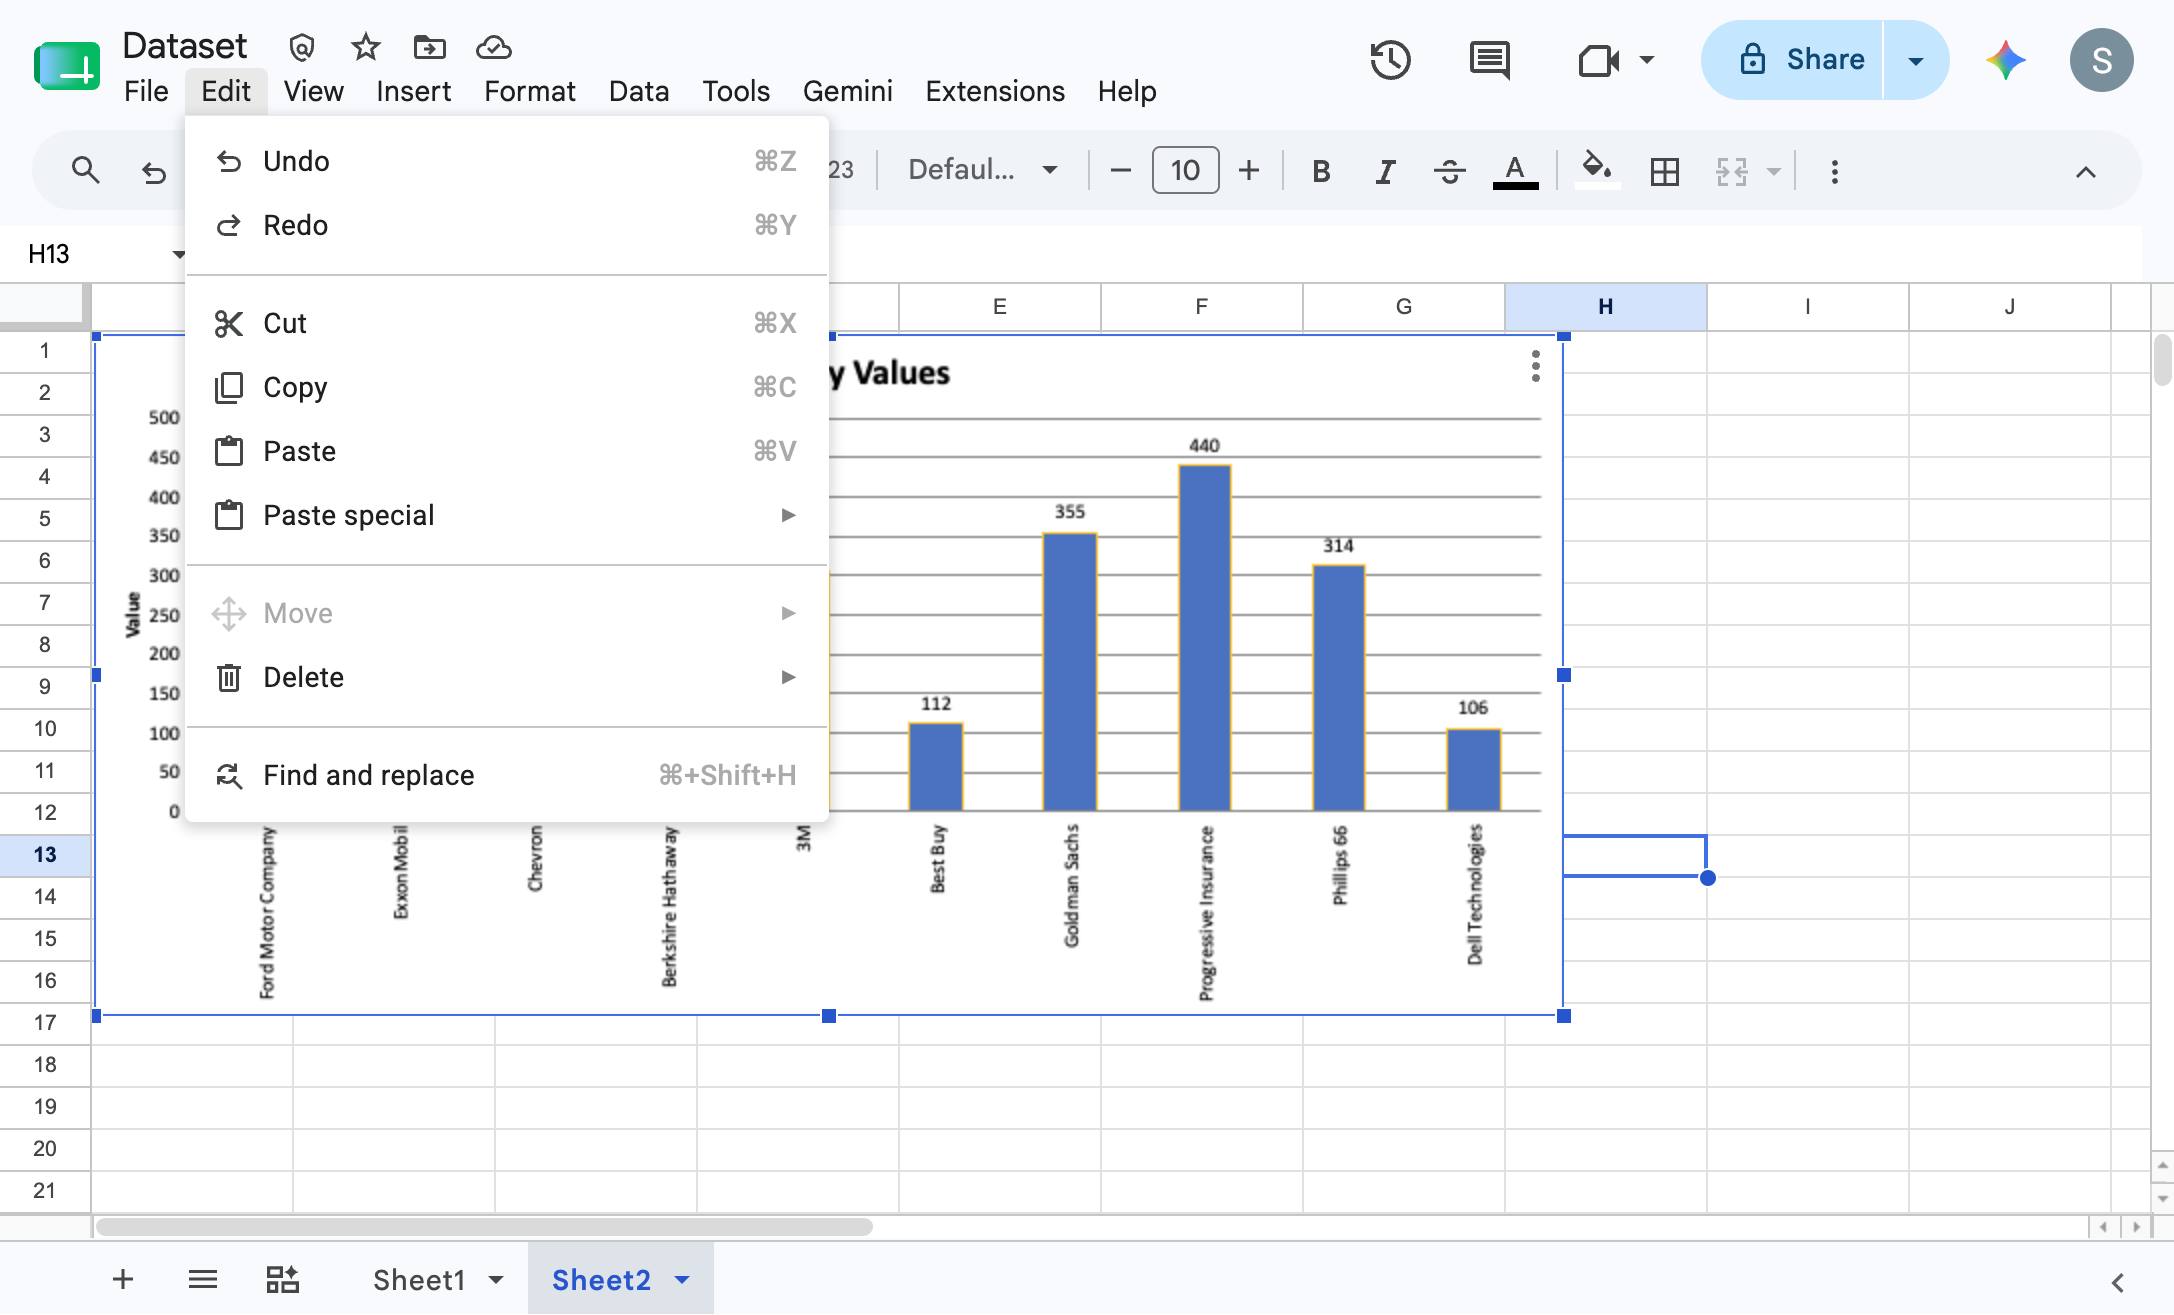Click the font size field
The height and width of the screenshot is (1315, 2174).
point(1185,170)
